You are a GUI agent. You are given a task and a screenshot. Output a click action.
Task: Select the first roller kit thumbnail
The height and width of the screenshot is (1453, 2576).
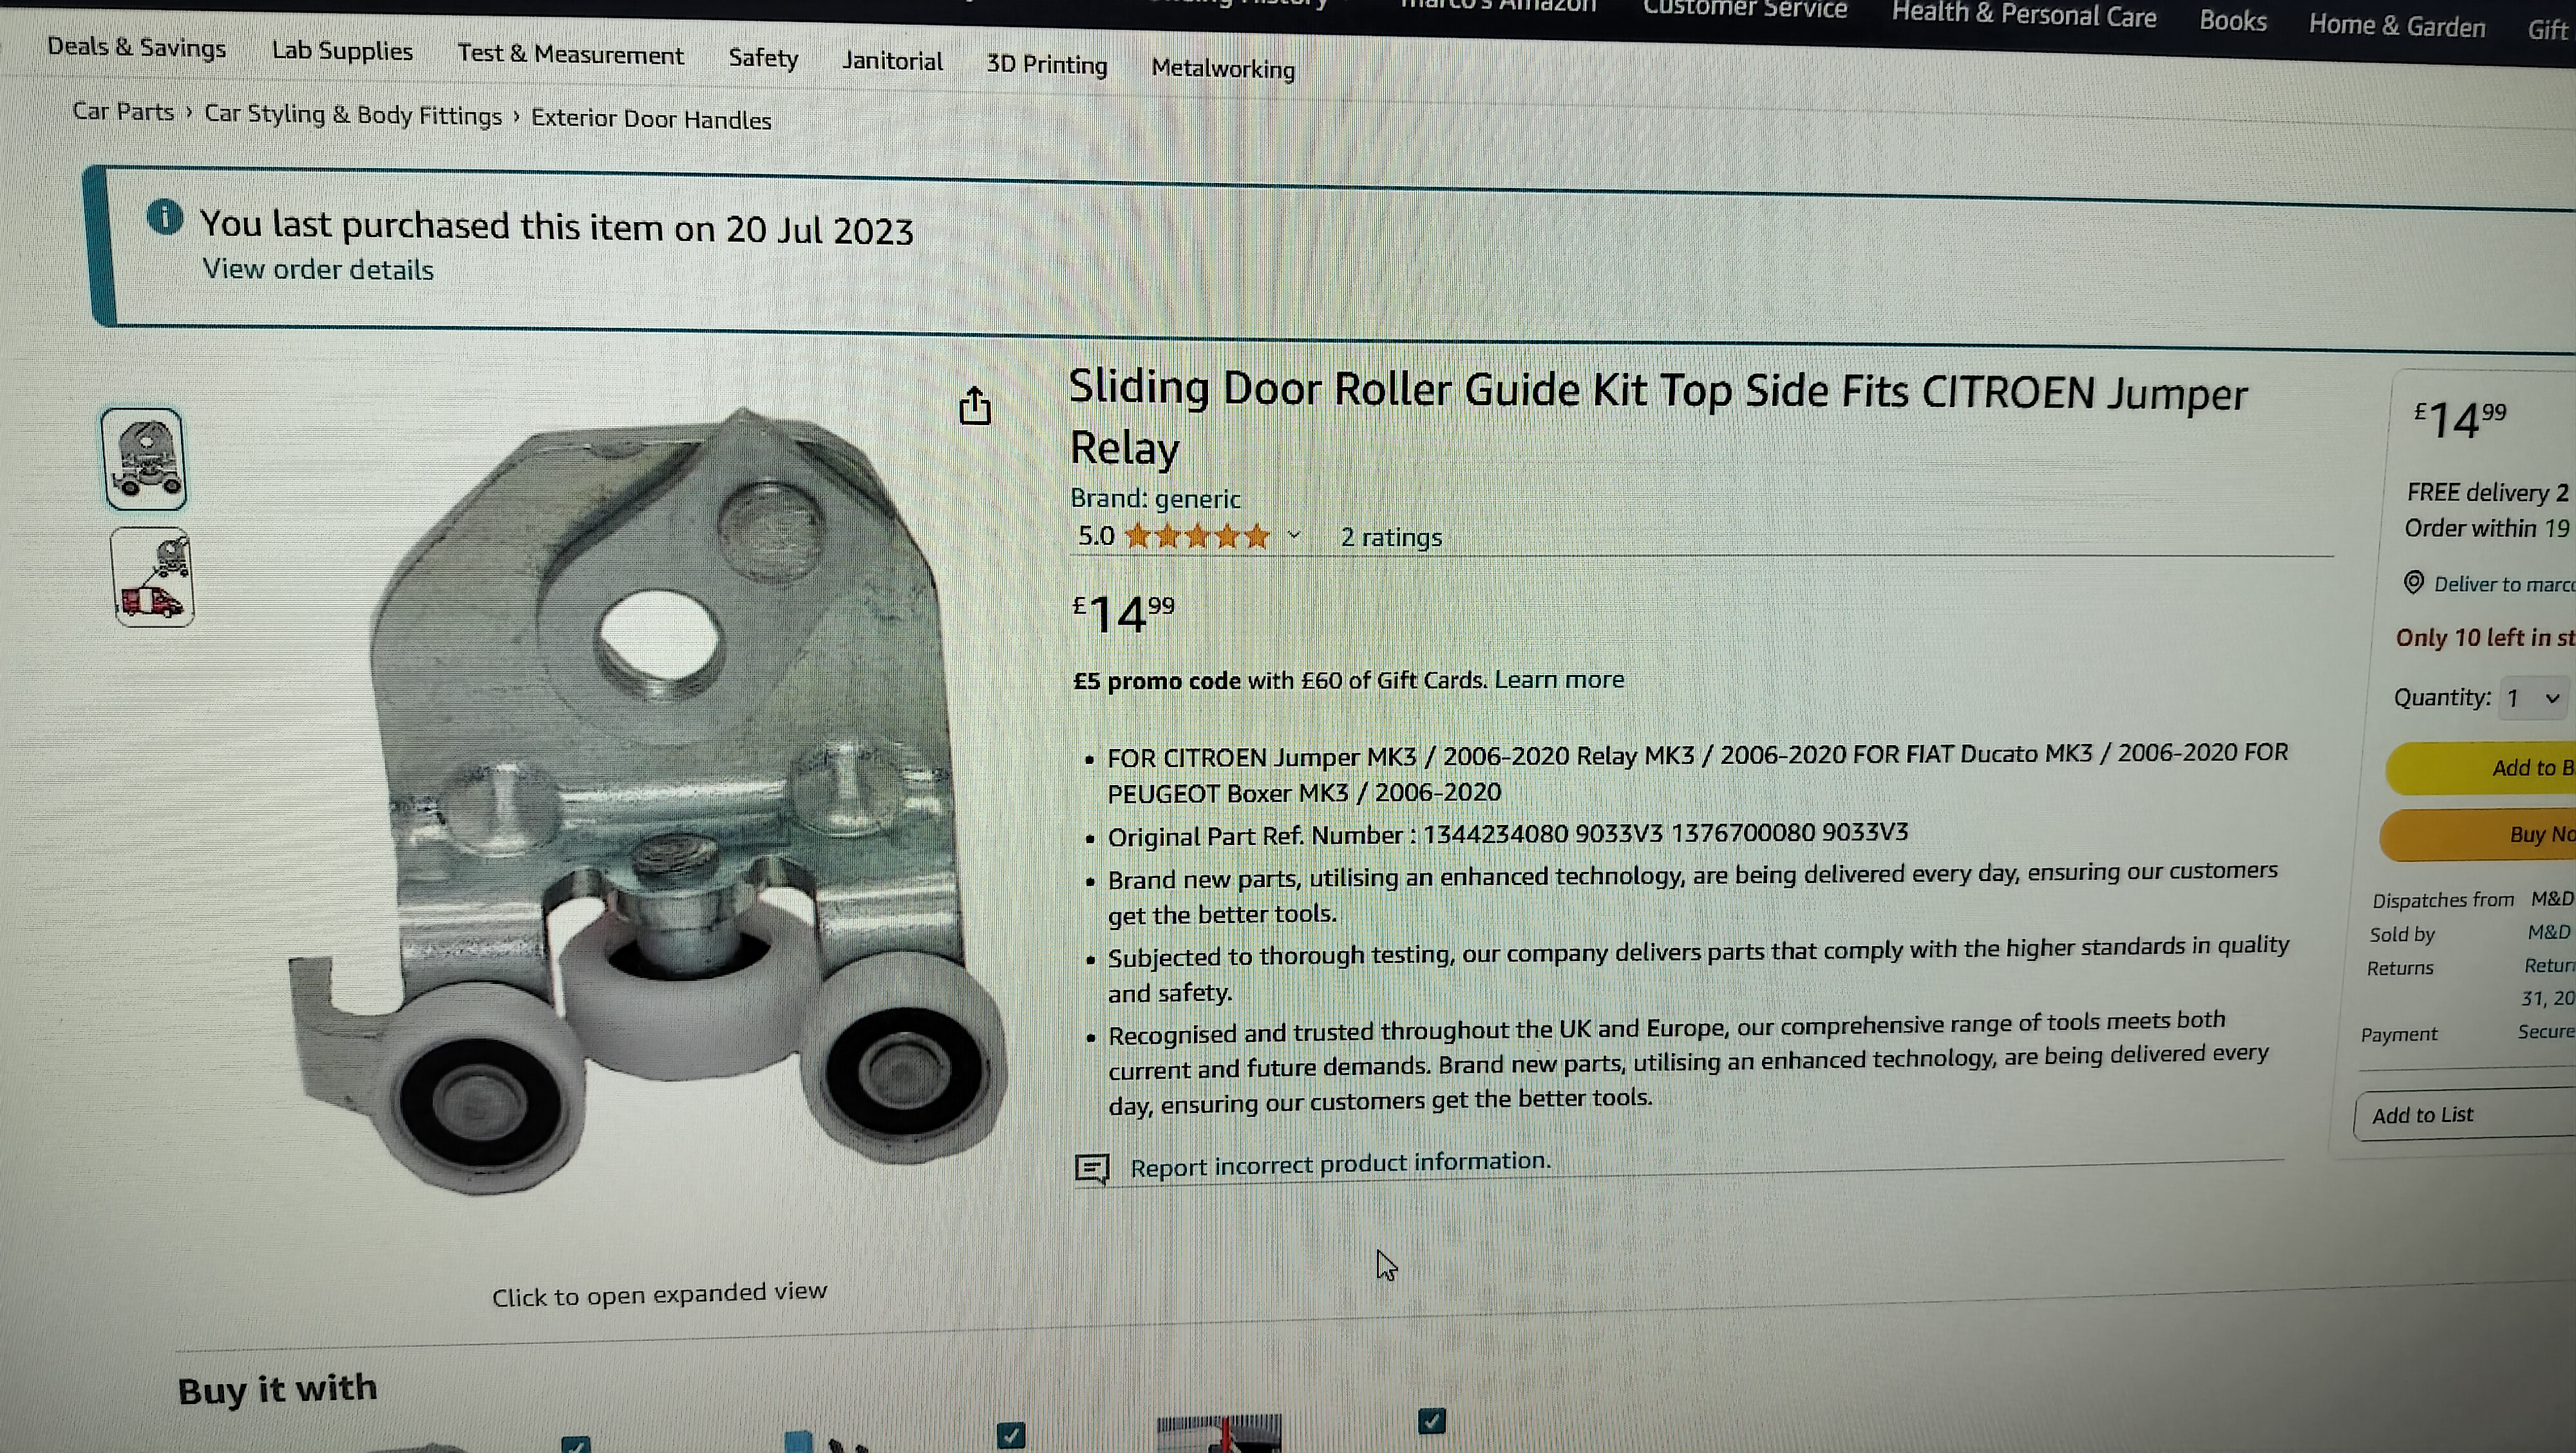pos(144,459)
